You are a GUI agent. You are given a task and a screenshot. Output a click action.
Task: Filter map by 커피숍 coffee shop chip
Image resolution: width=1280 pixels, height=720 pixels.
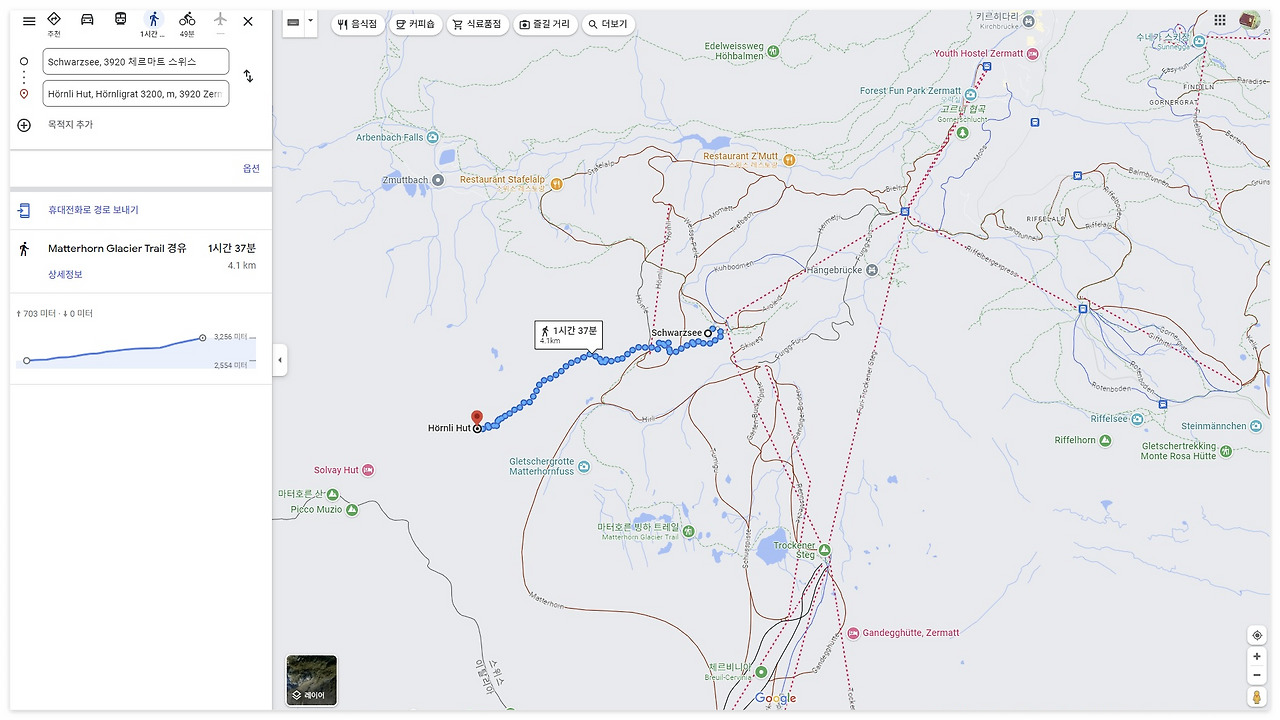(416, 24)
